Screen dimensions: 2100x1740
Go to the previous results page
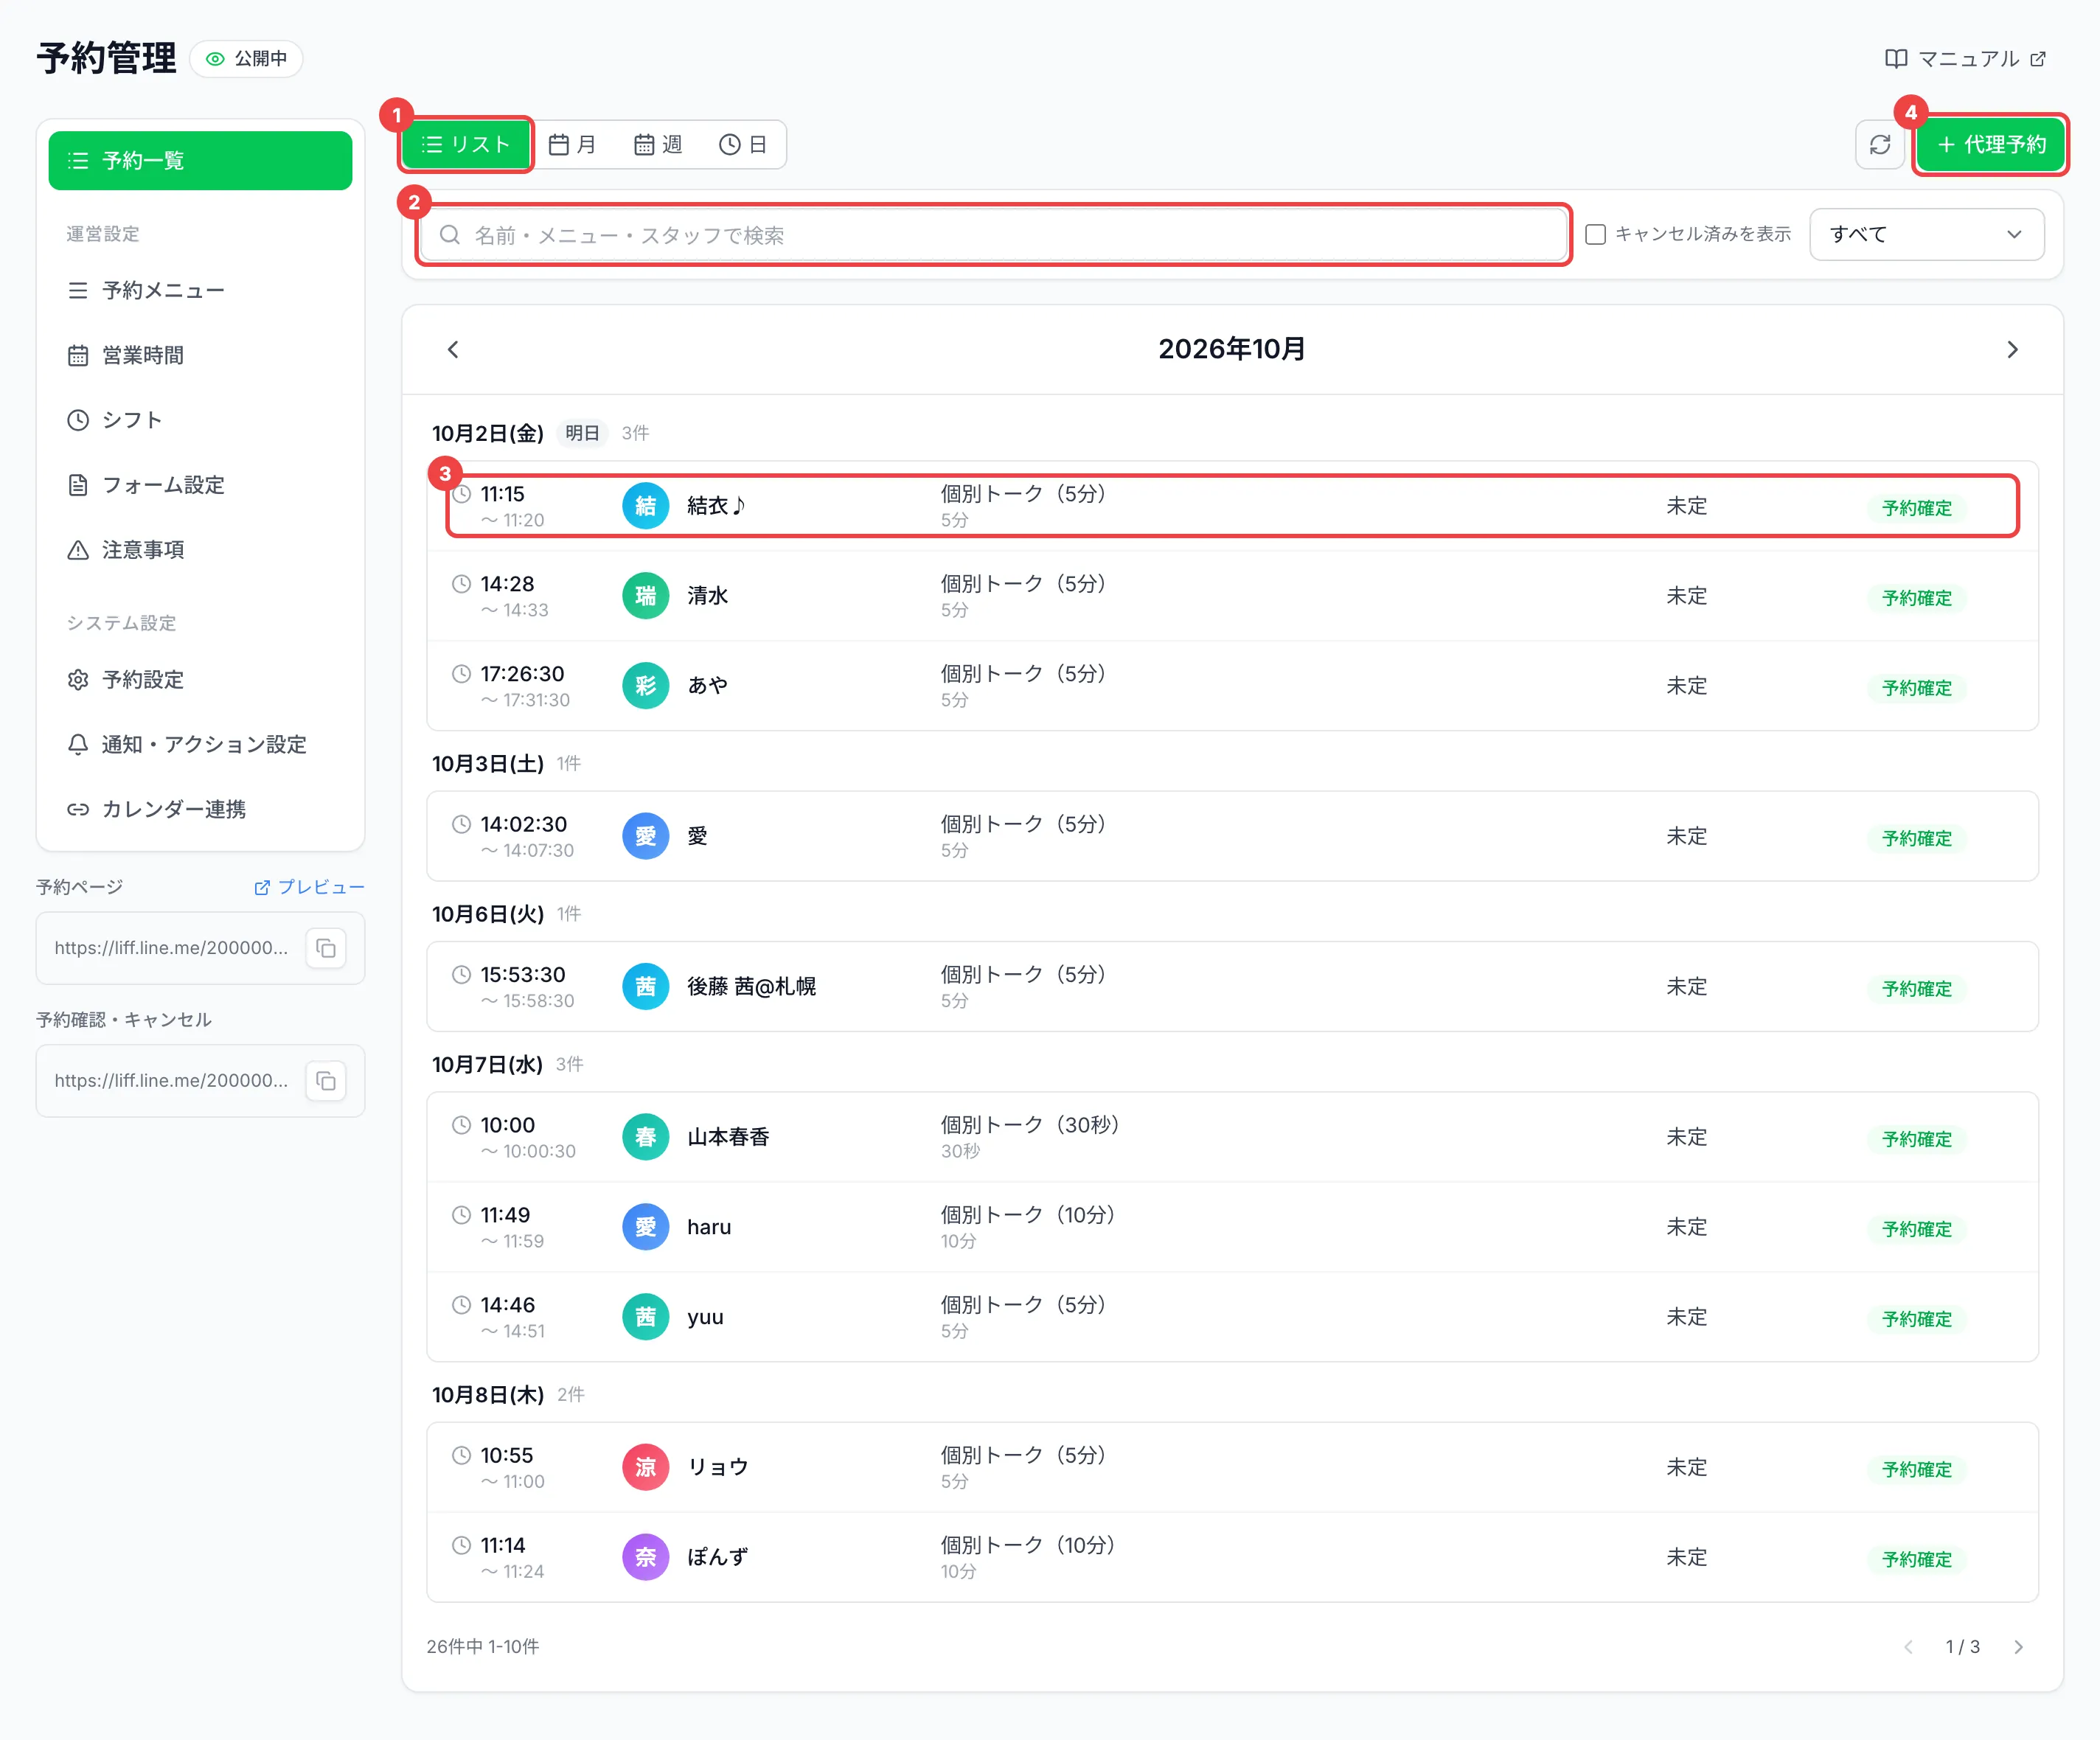click(x=1908, y=1647)
